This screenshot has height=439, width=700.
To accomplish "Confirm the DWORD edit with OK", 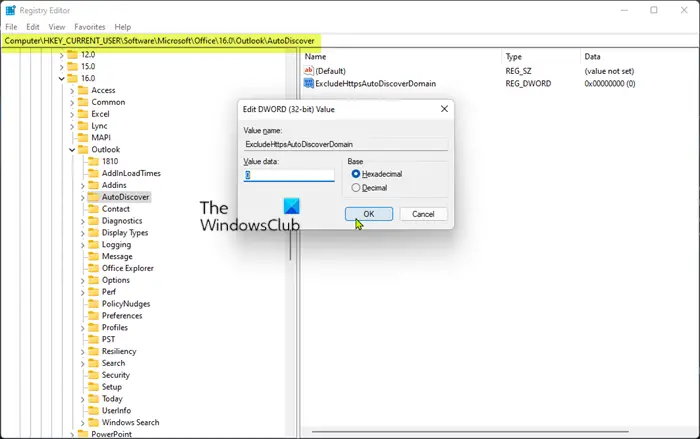I will coord(369,214).
